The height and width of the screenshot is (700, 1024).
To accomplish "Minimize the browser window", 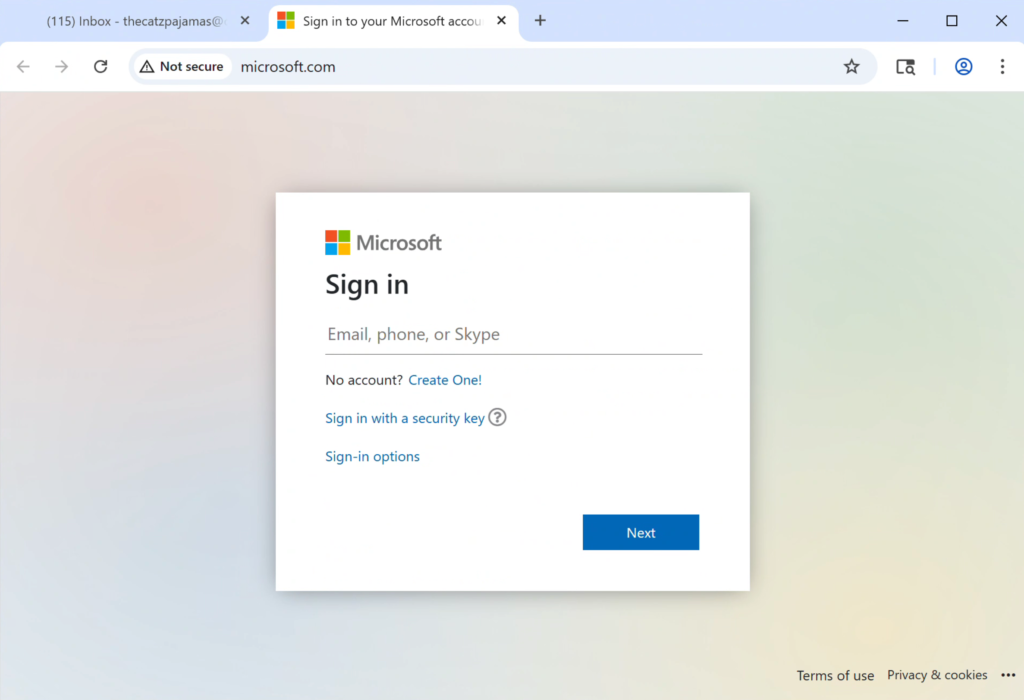I will [x=903, y=21].
